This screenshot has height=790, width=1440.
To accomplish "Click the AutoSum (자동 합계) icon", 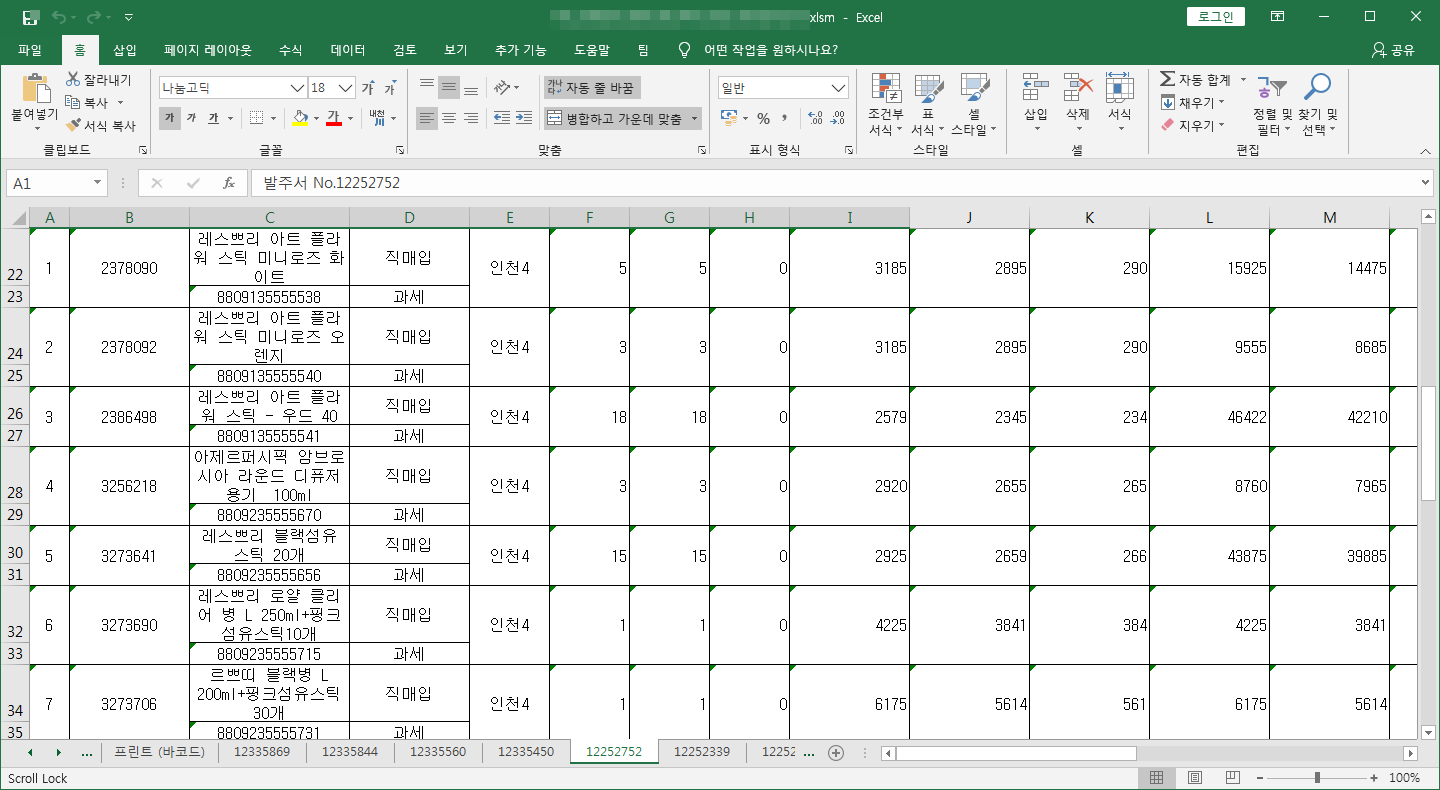I will [x=1167, y=80].
